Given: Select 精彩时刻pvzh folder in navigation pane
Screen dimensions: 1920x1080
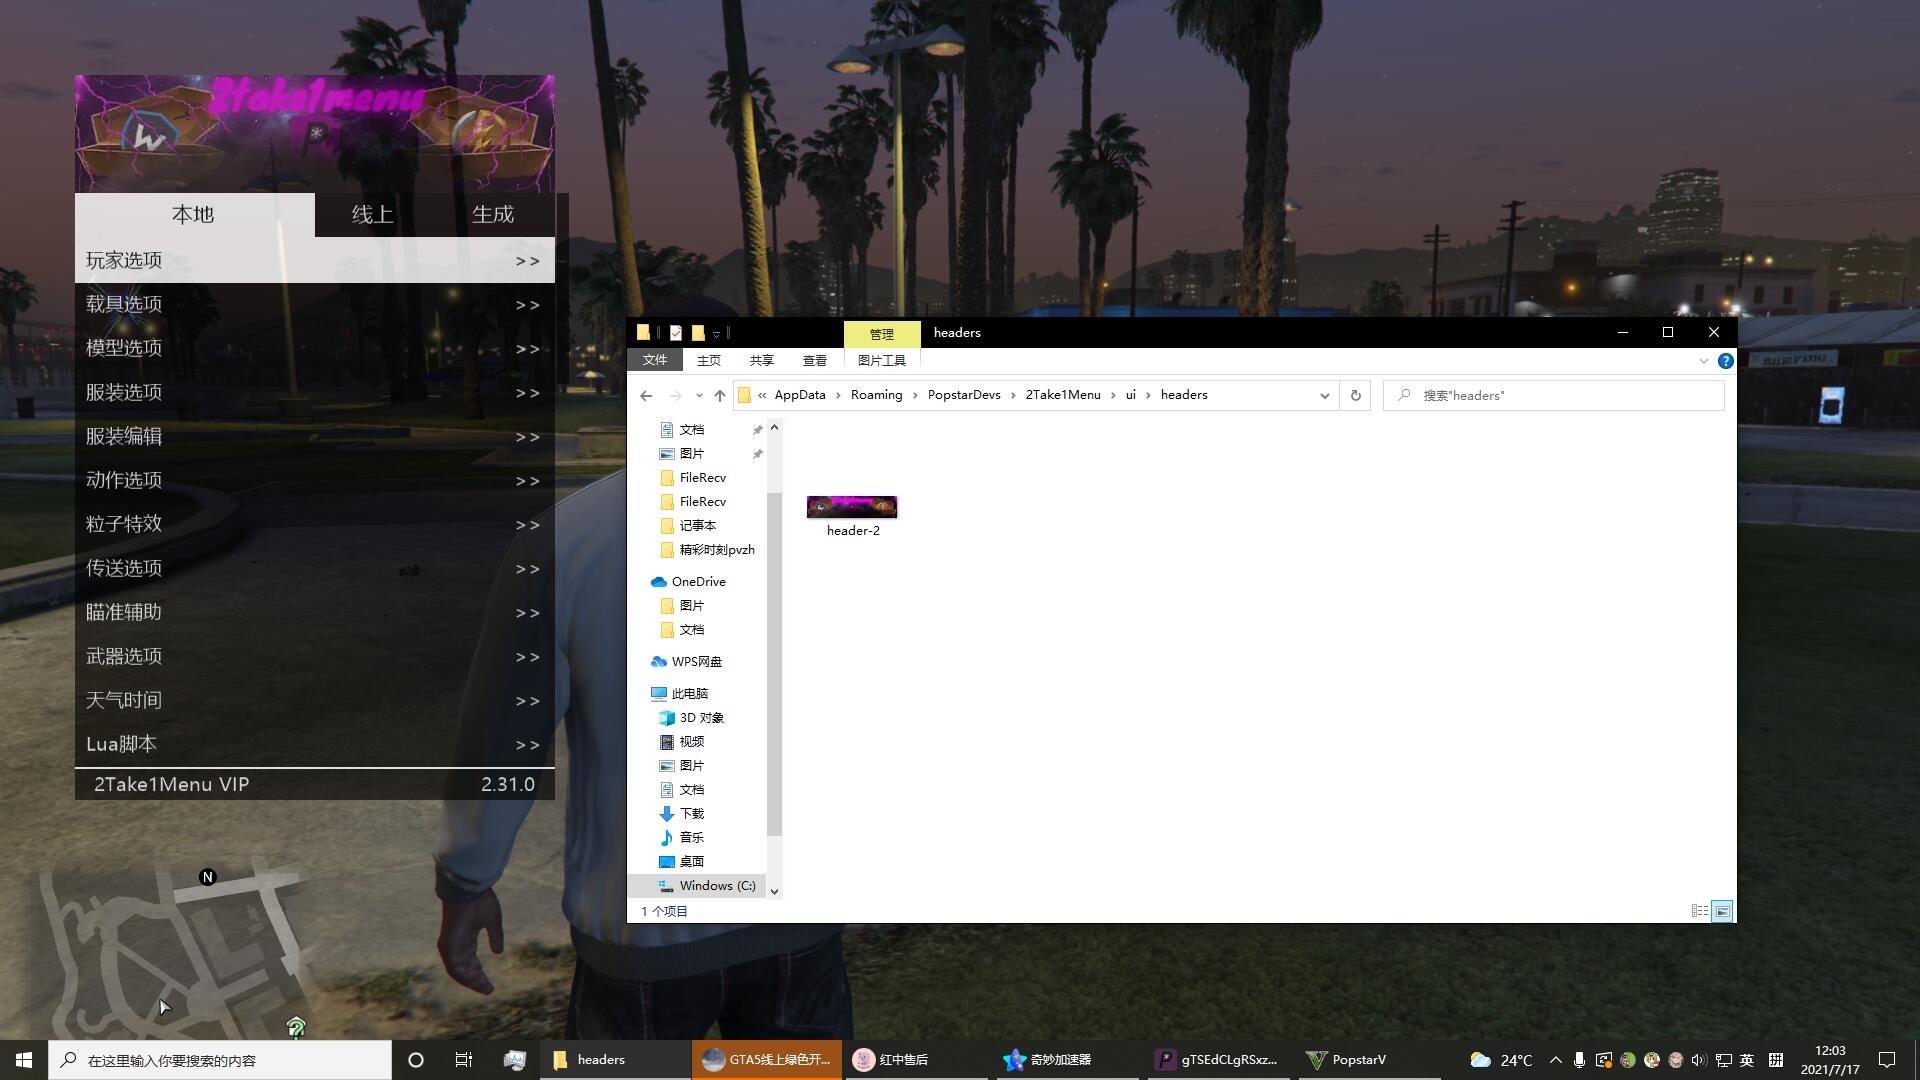Looking at the screenshot, I should click(717, 550).
